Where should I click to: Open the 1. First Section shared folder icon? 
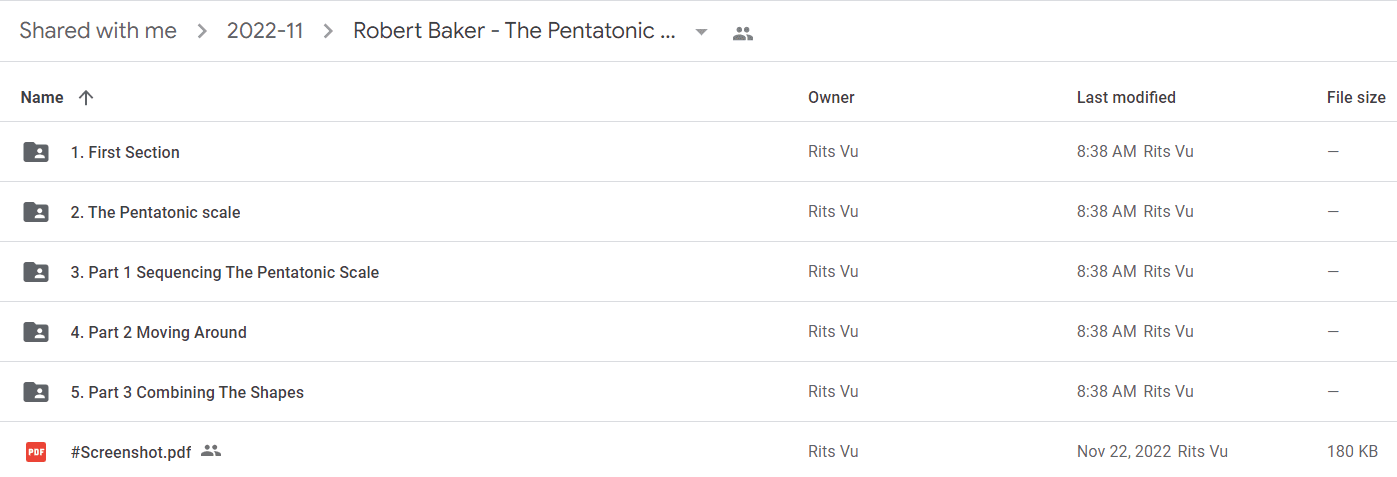36,152
